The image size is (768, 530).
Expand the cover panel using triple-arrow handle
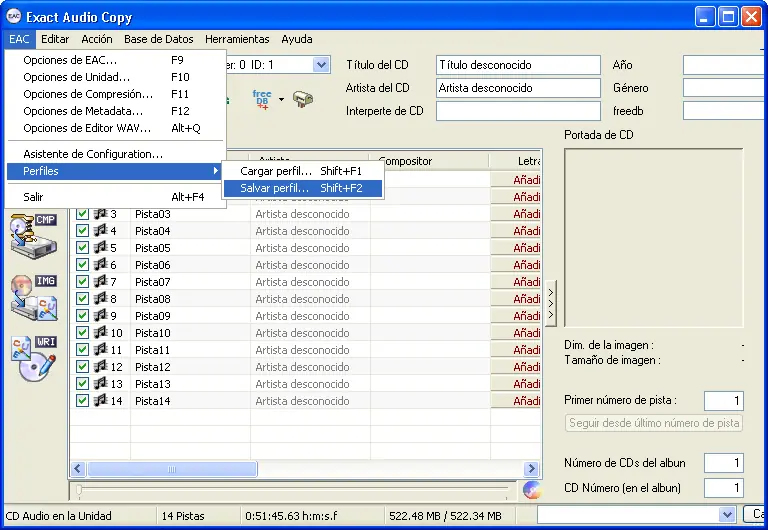551,304
